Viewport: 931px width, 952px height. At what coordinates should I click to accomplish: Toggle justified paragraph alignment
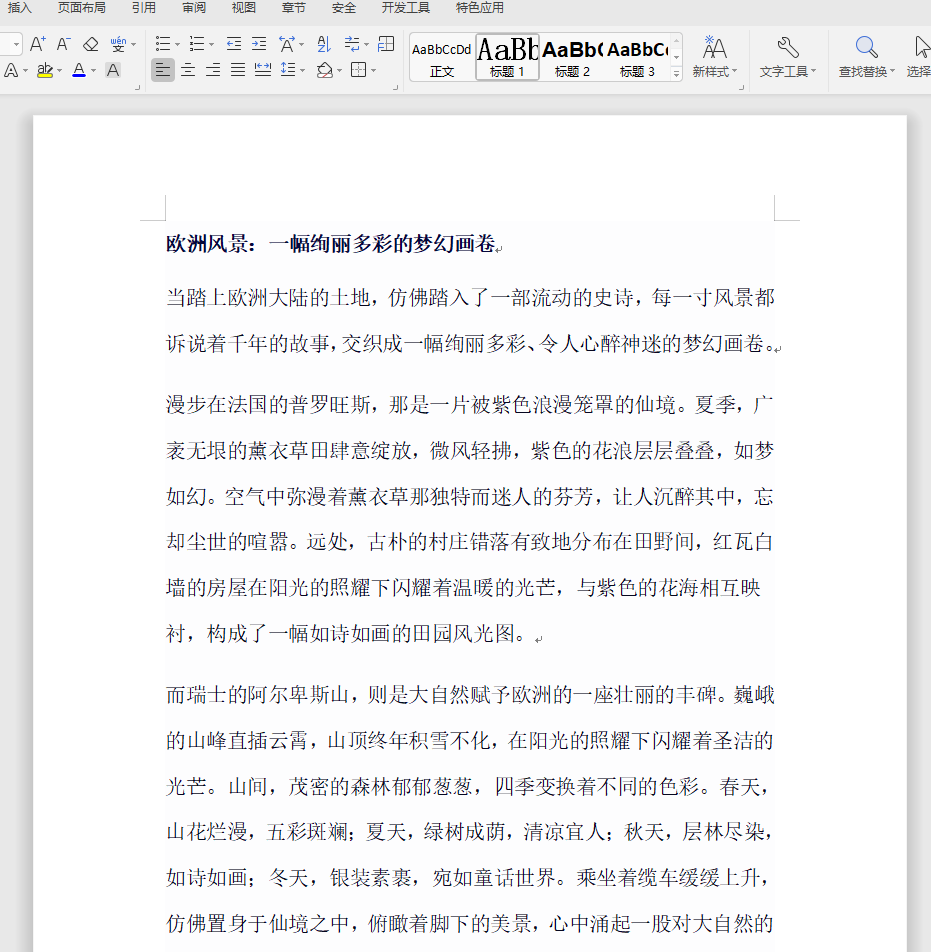236,69
